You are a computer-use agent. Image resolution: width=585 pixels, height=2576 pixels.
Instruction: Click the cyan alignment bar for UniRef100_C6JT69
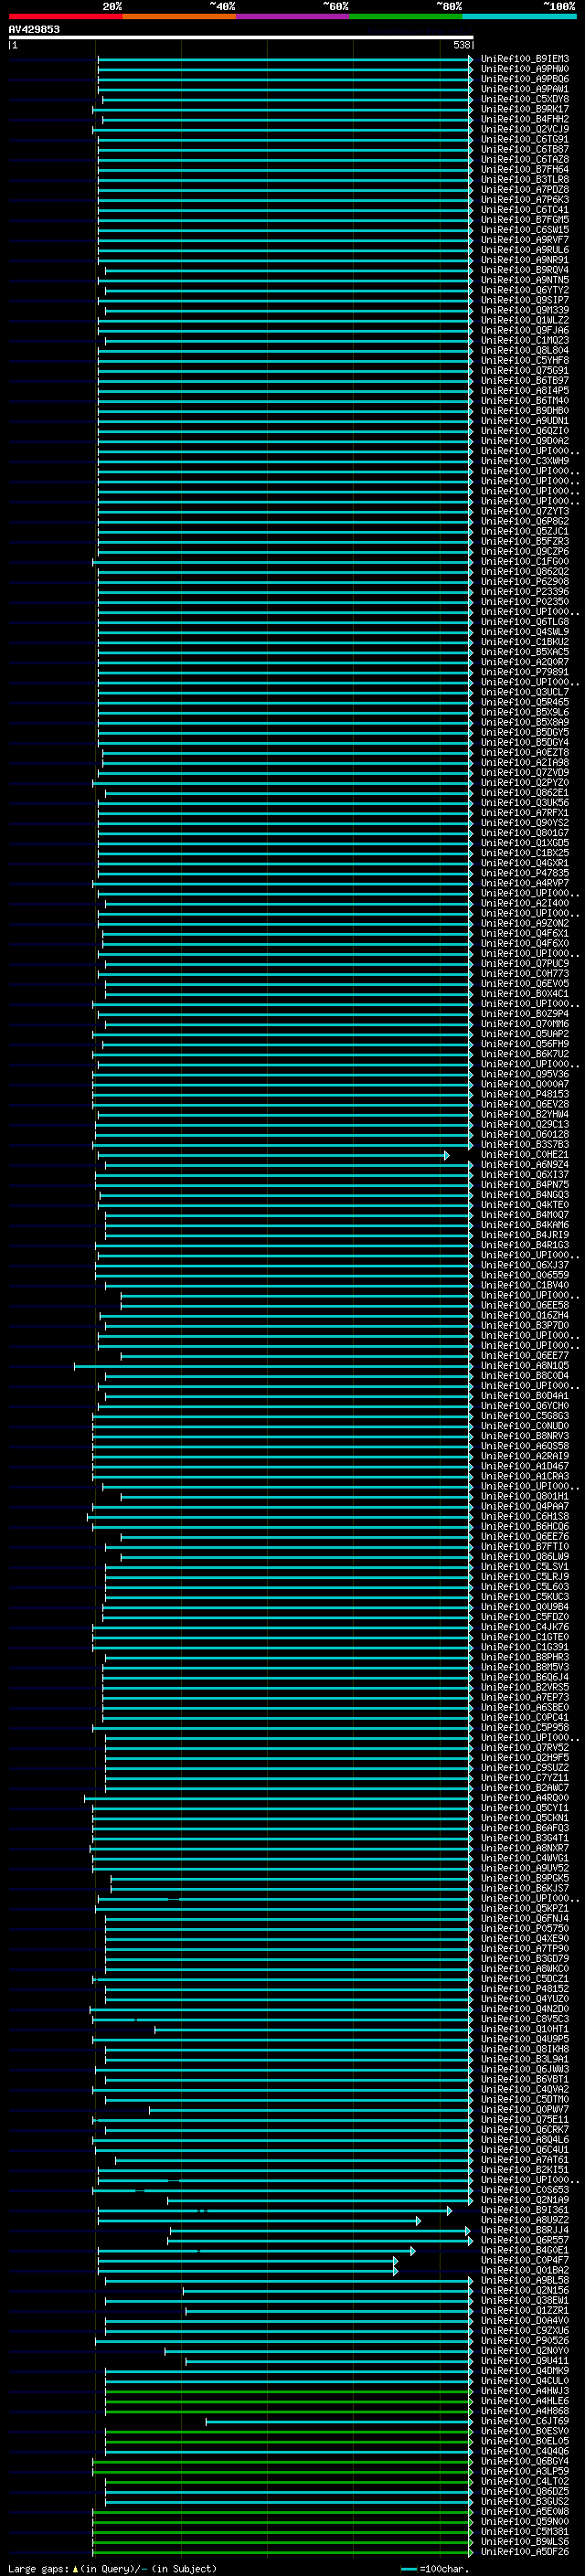pos(339,2422)
